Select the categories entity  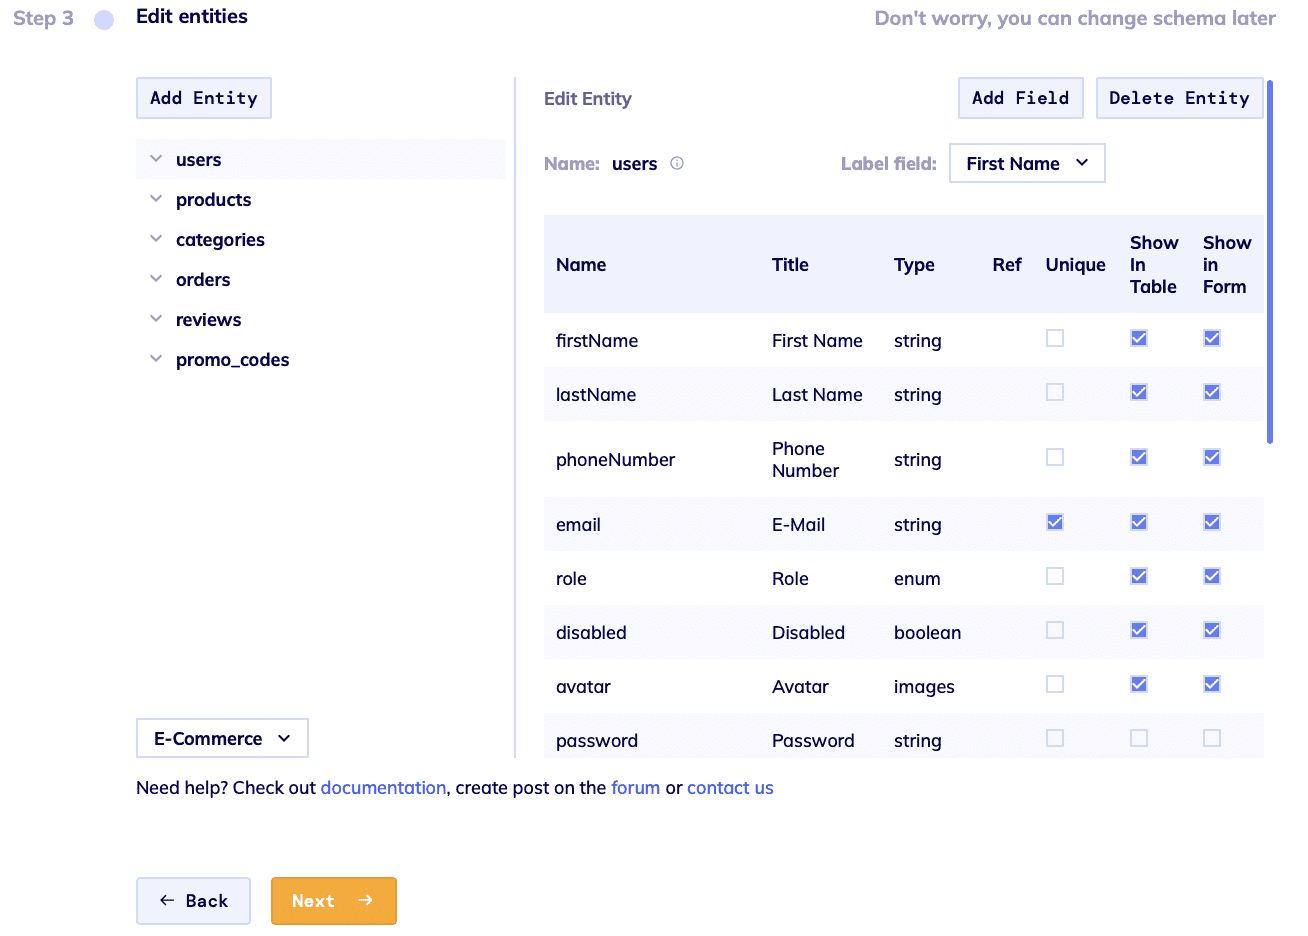(x=220, y=240)
